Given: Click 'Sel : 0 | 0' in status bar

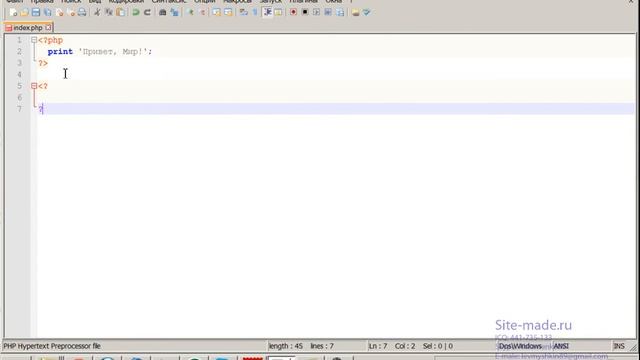Looking at the screenshot, I should coord(438,346).
